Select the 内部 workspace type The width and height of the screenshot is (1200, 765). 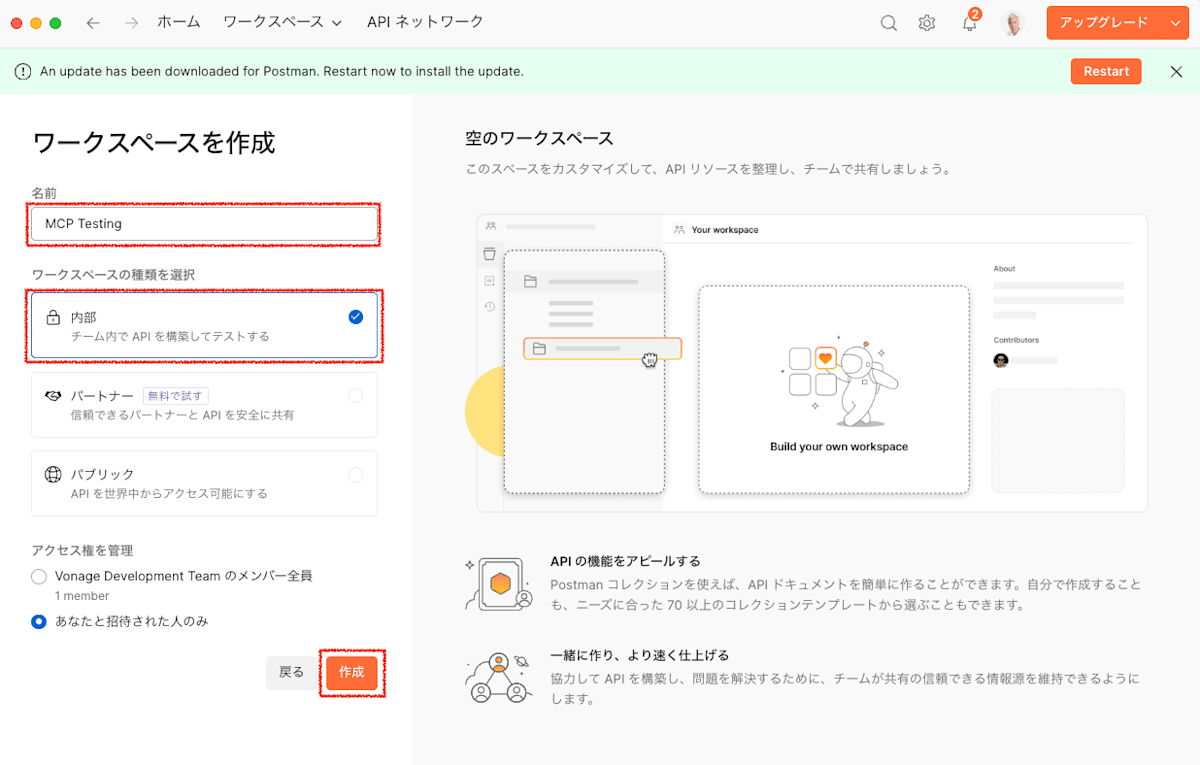[204, 325]
